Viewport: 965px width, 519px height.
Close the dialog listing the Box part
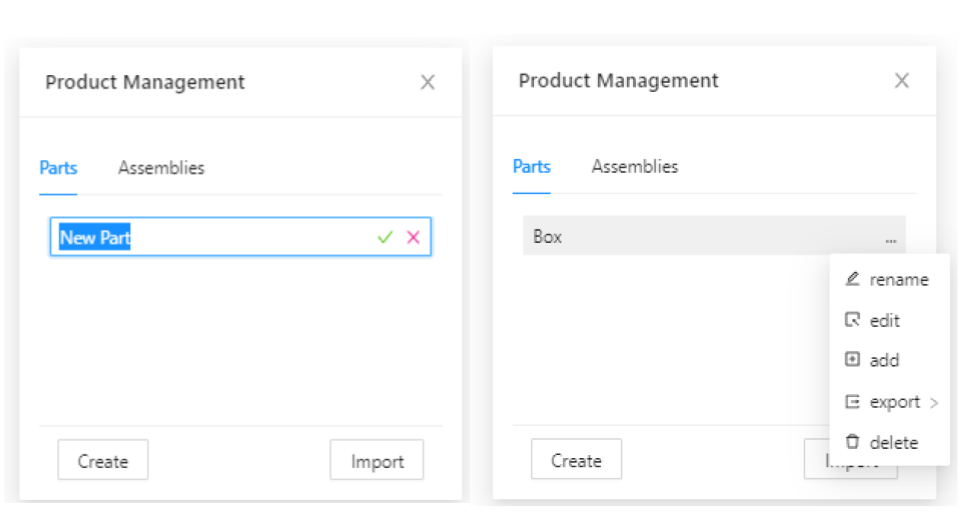pos(901,81)
